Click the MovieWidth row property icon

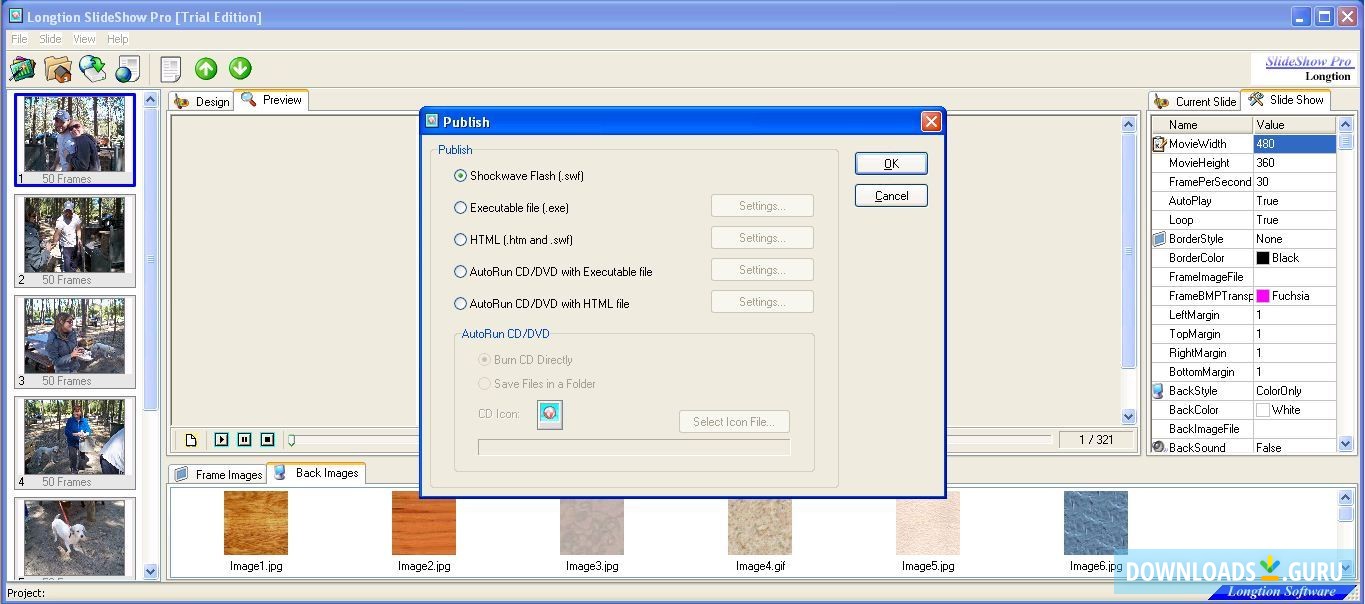[x=1160, y=144]
